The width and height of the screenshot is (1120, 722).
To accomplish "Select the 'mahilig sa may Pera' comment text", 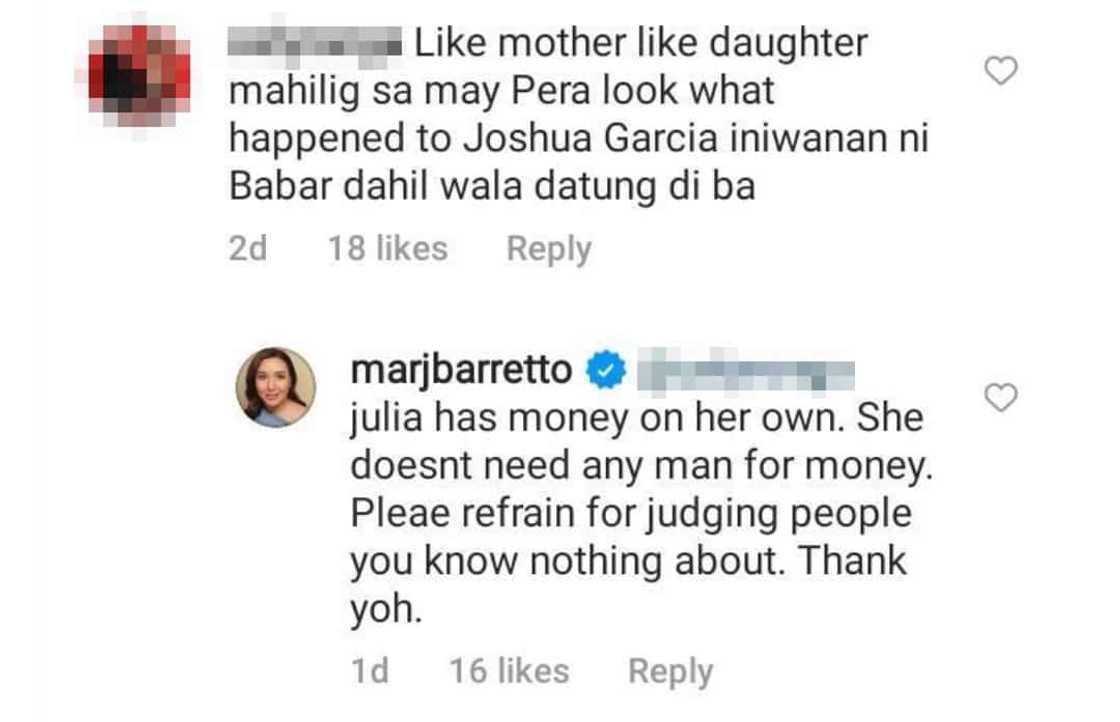I will [x=502, y=92].
